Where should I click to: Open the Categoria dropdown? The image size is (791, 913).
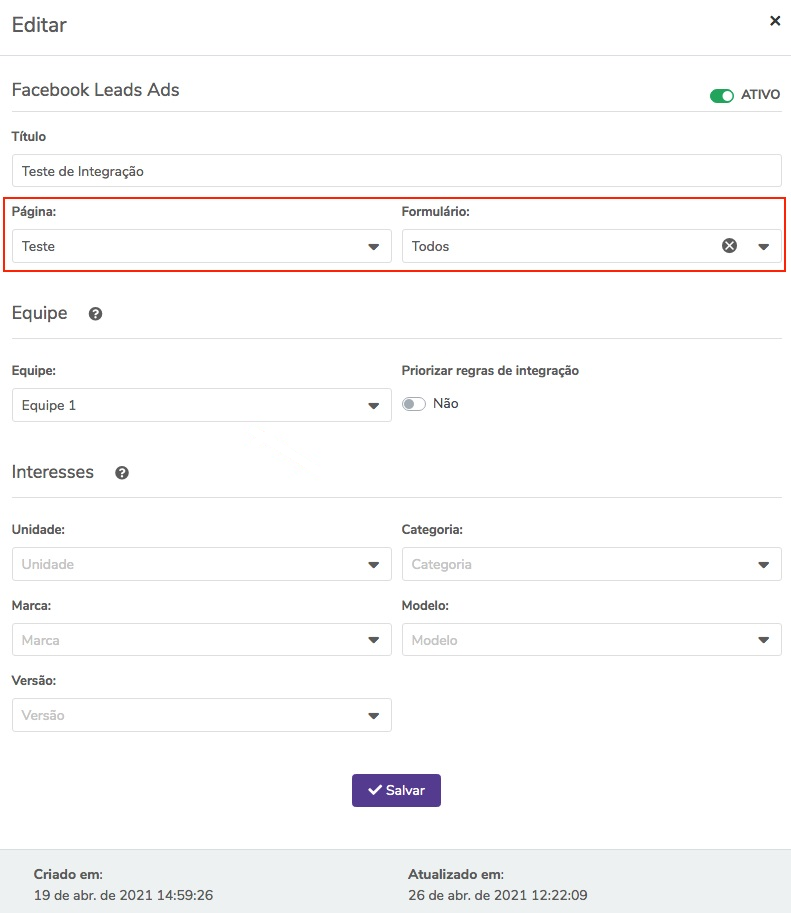point(591,564)
